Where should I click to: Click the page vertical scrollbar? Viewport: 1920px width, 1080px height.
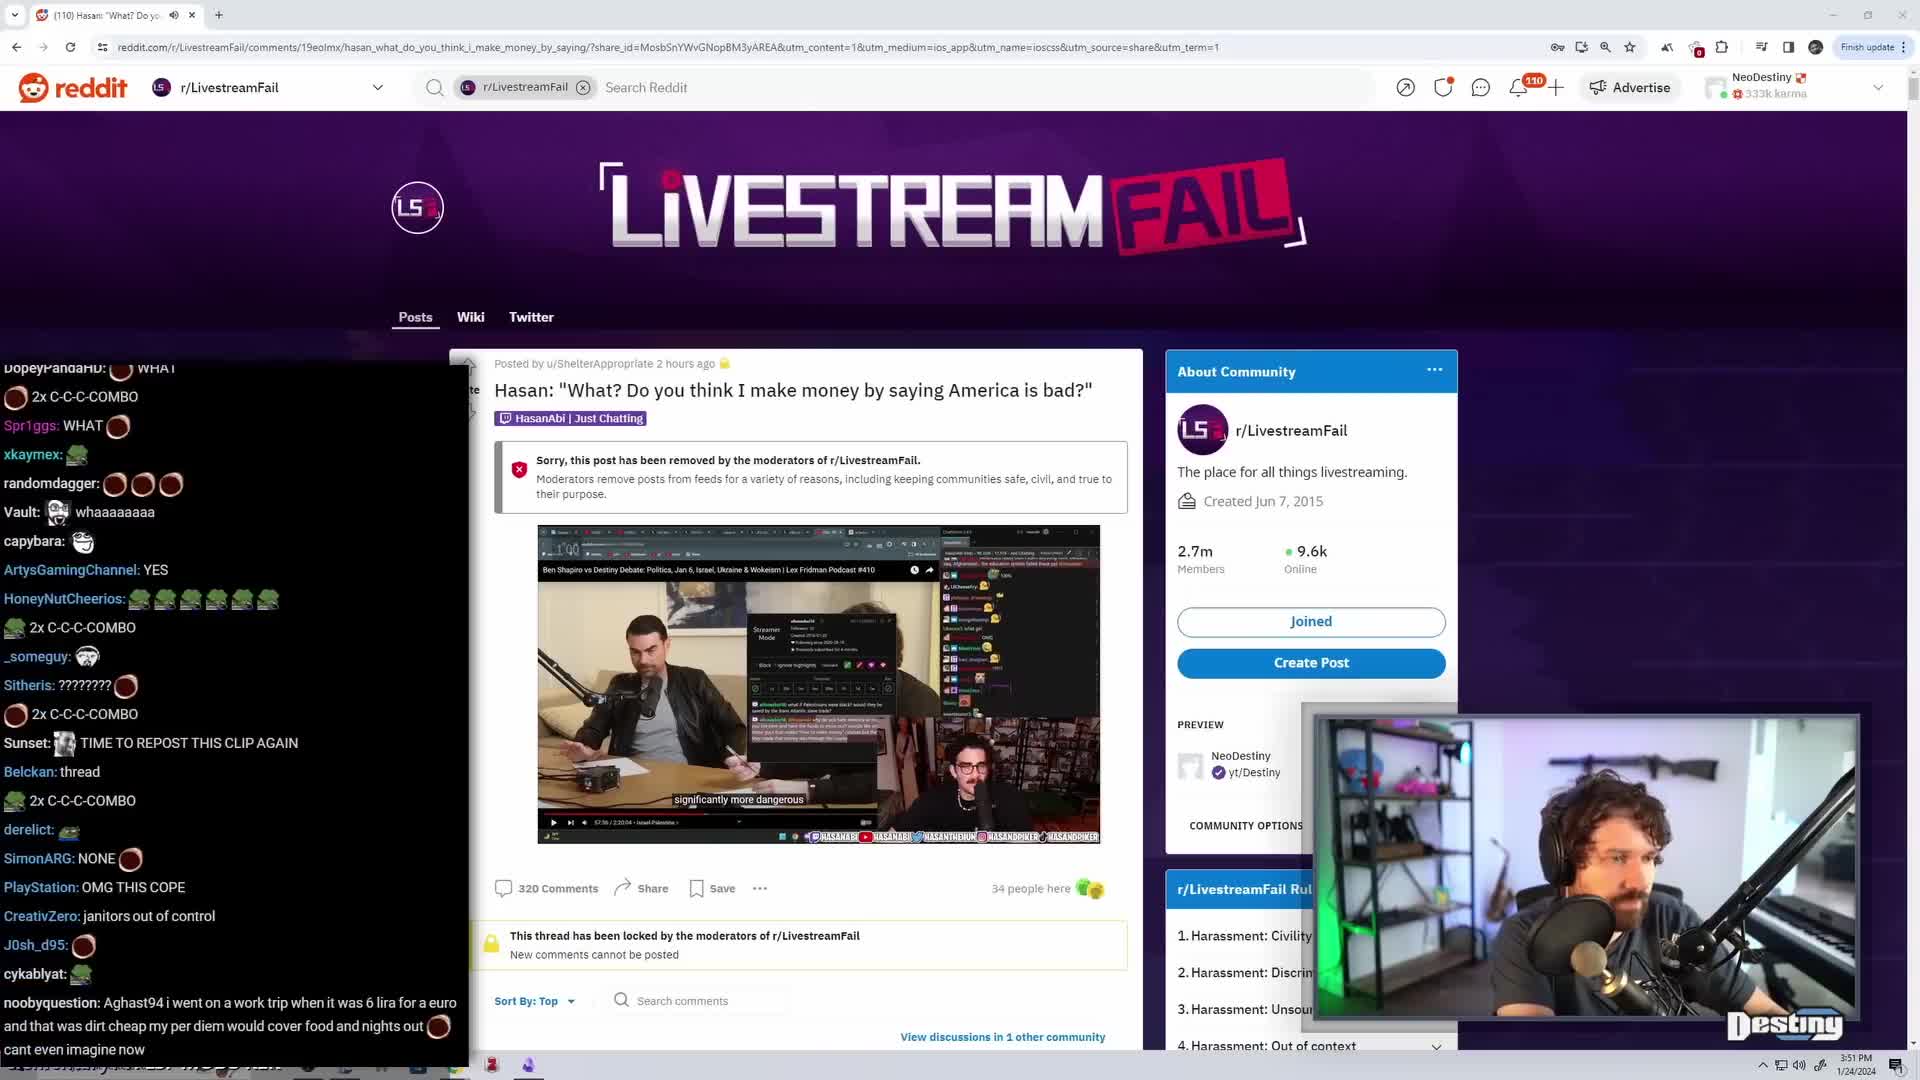[x=1913, y=87]
